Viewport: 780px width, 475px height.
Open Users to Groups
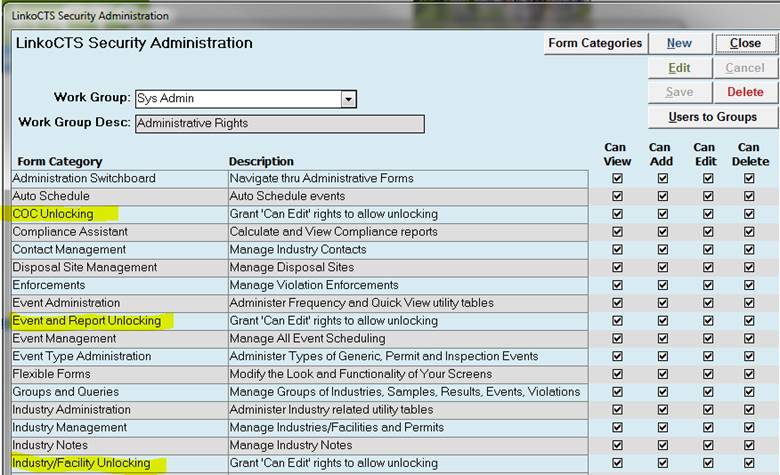[712, 117]
